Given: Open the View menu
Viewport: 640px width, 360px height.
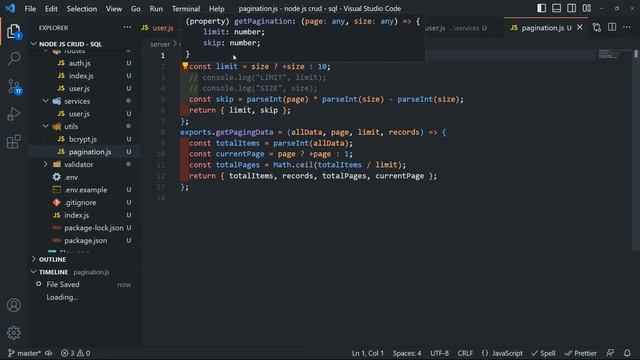Looking at the screenshot, I should (113, 9).
